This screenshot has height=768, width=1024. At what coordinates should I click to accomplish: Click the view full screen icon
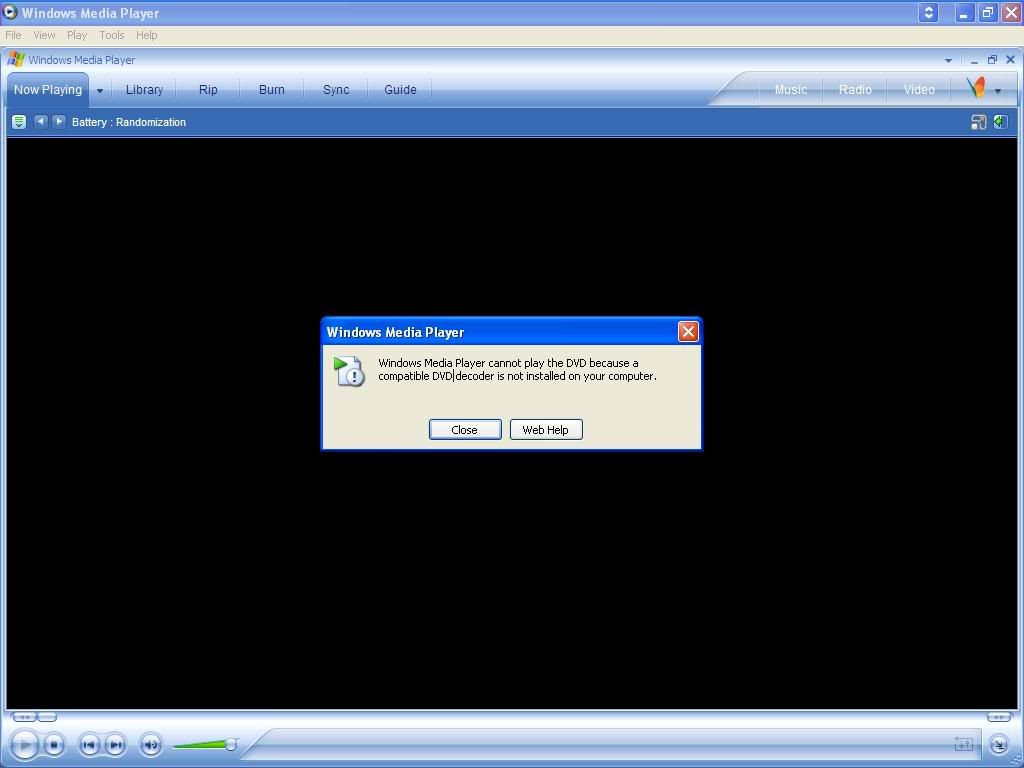point(978,122)
